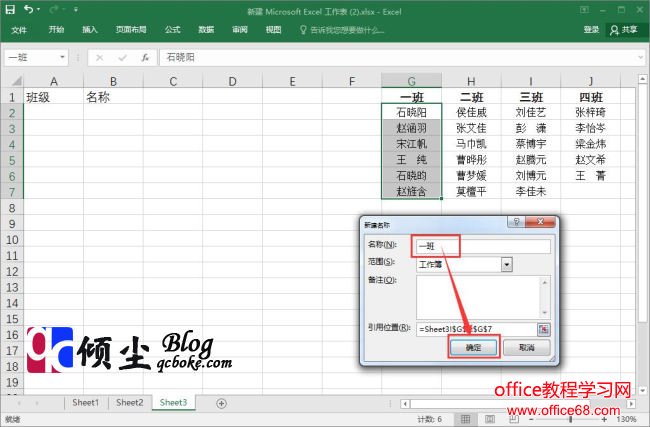The image size is (650, 427).
Task: Click the 二班 header cell
Action: pyautogui.click(x=471, y=97)
